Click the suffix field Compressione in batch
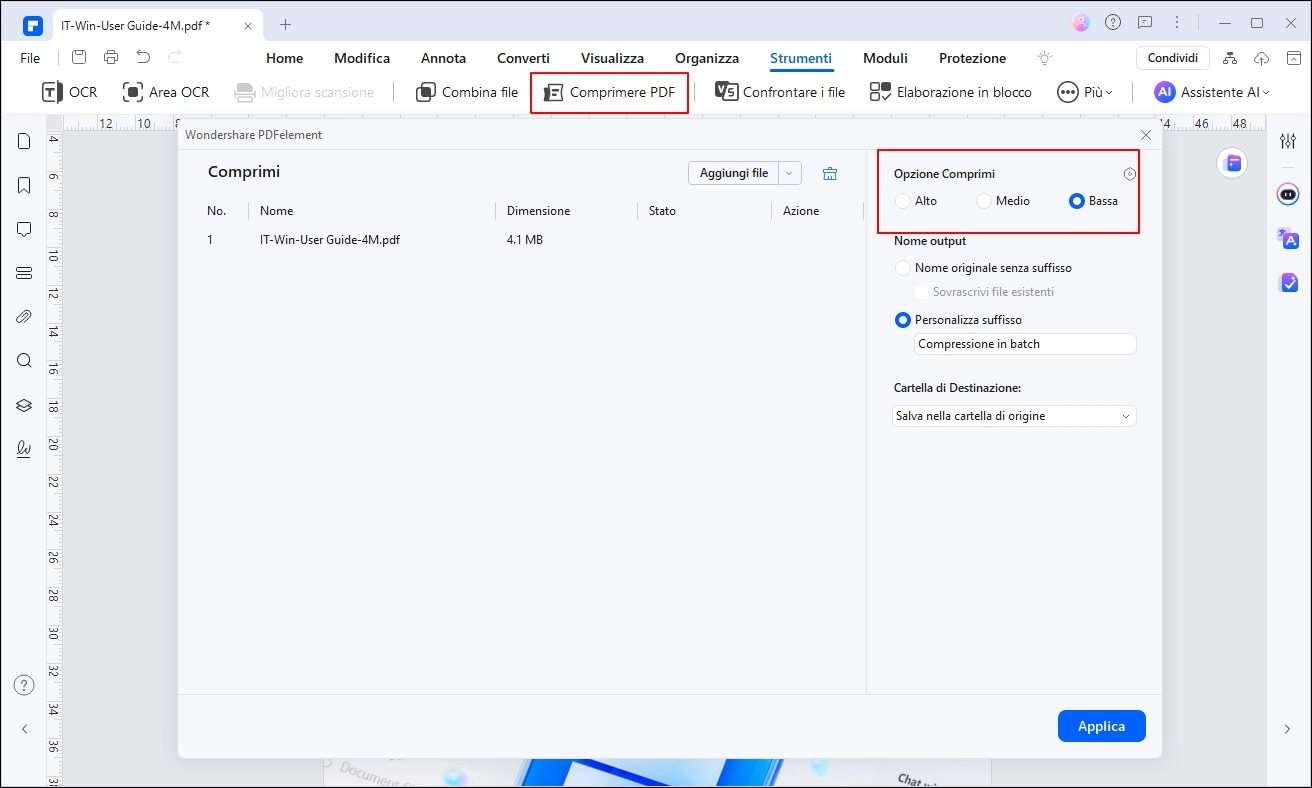Image resolution: width=1312 pixels, height=788 pixels. pyautogui.click(x=1025, y=344)
